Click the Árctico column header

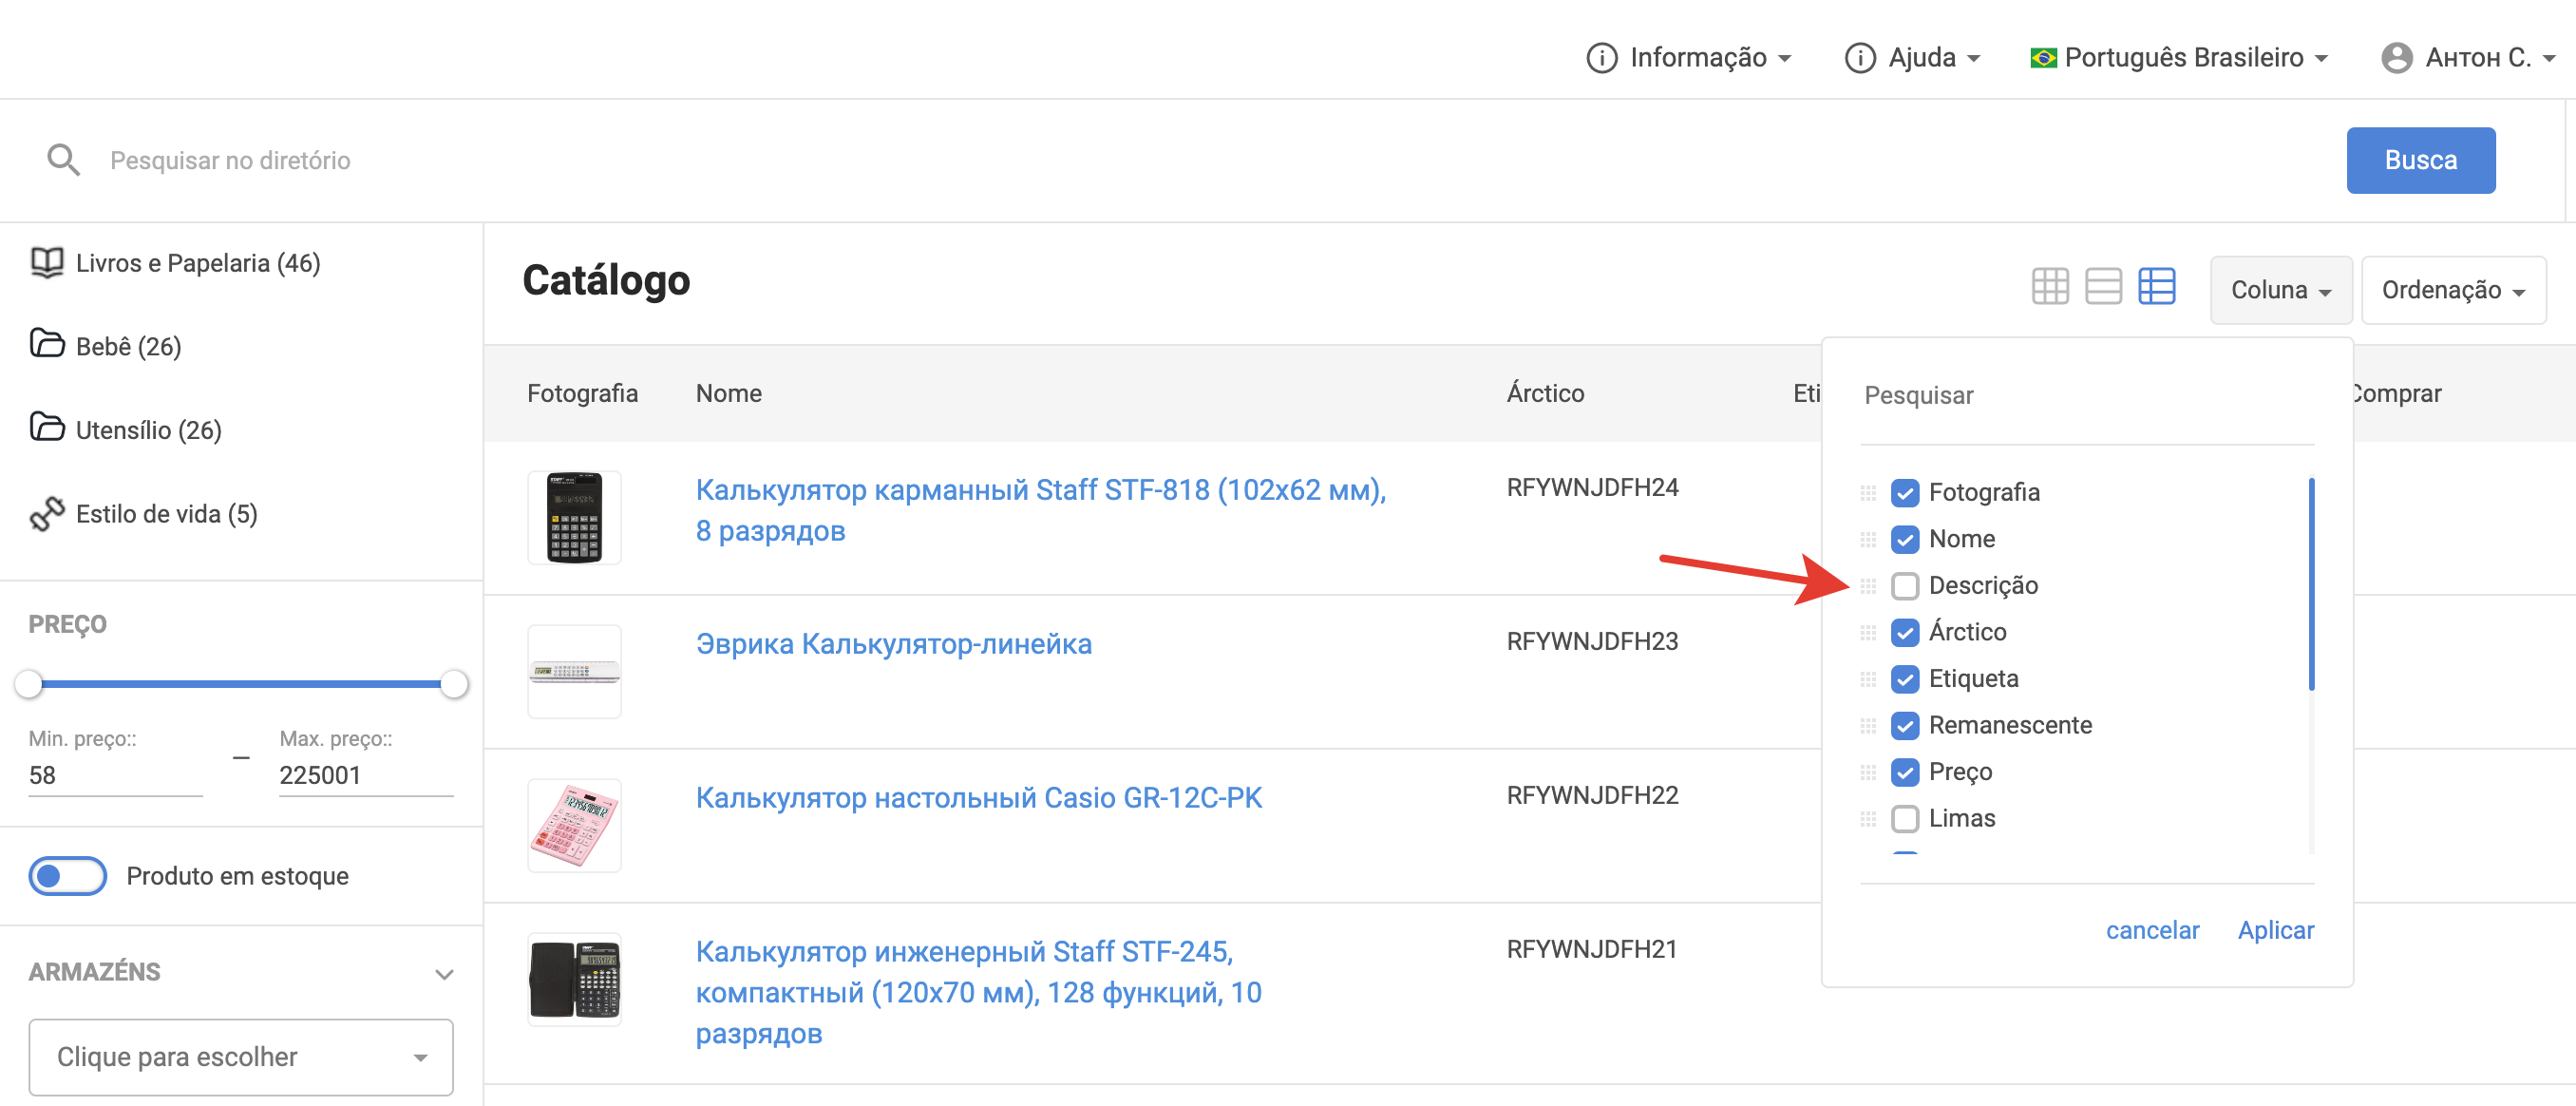[x=1545, y=394]
